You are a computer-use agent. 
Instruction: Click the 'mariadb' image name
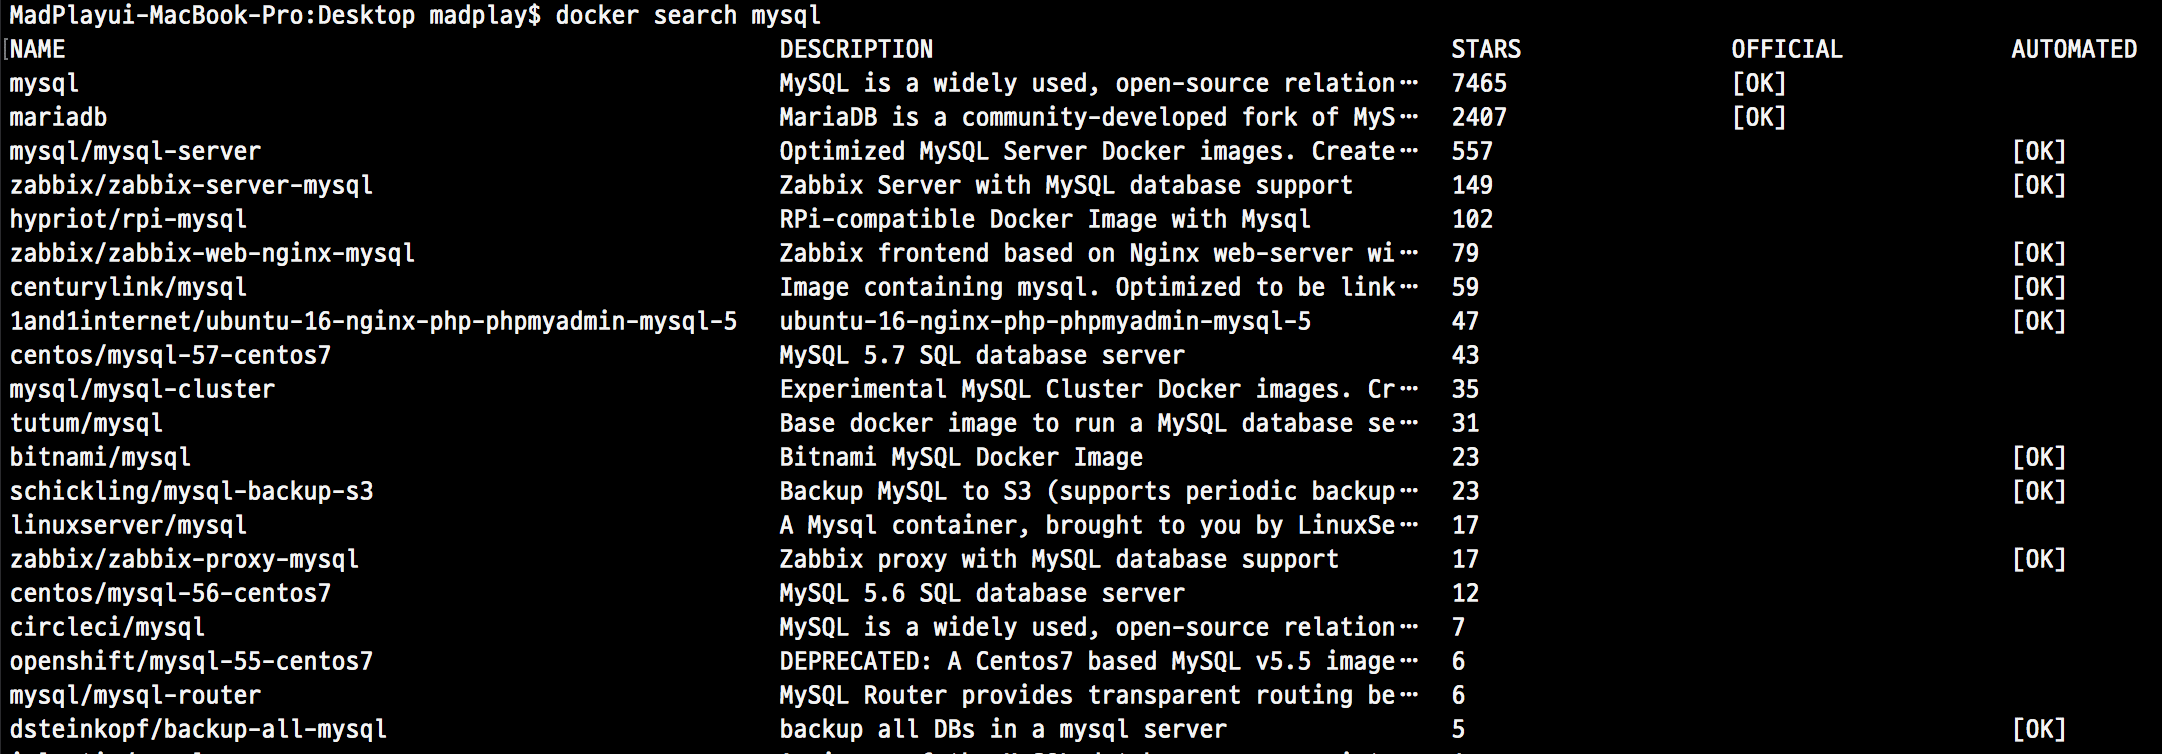[x=58, y=117]
